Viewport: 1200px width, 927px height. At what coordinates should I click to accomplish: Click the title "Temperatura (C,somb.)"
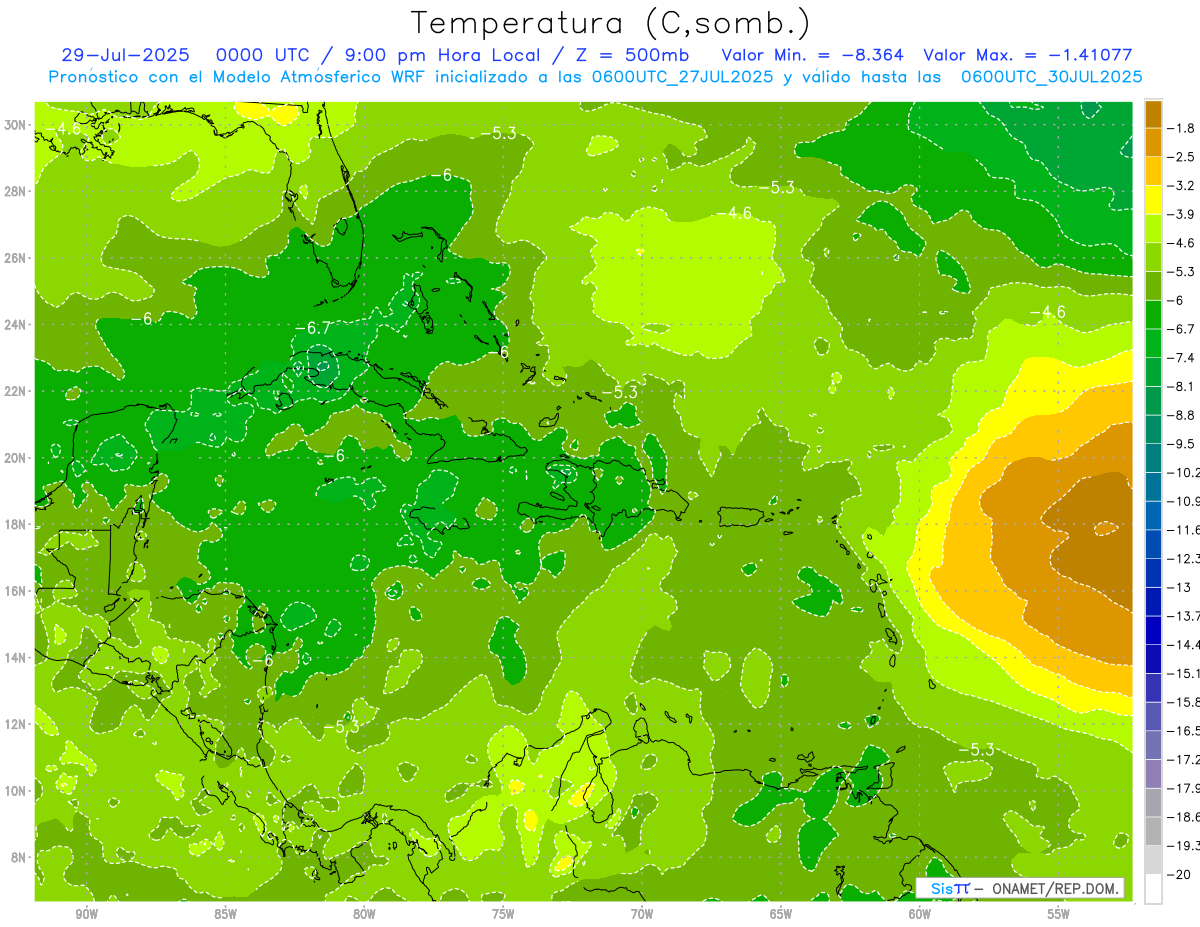coord(611,23)
